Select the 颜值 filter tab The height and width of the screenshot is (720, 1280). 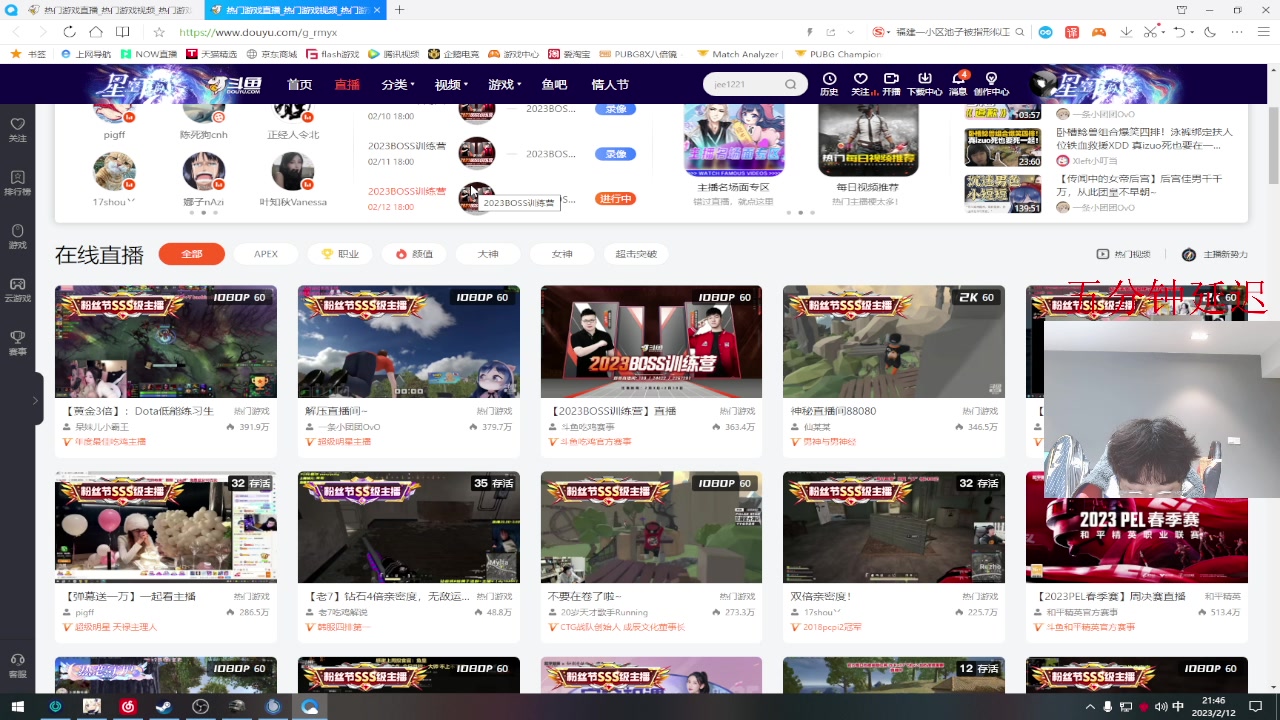coord(414,254)
